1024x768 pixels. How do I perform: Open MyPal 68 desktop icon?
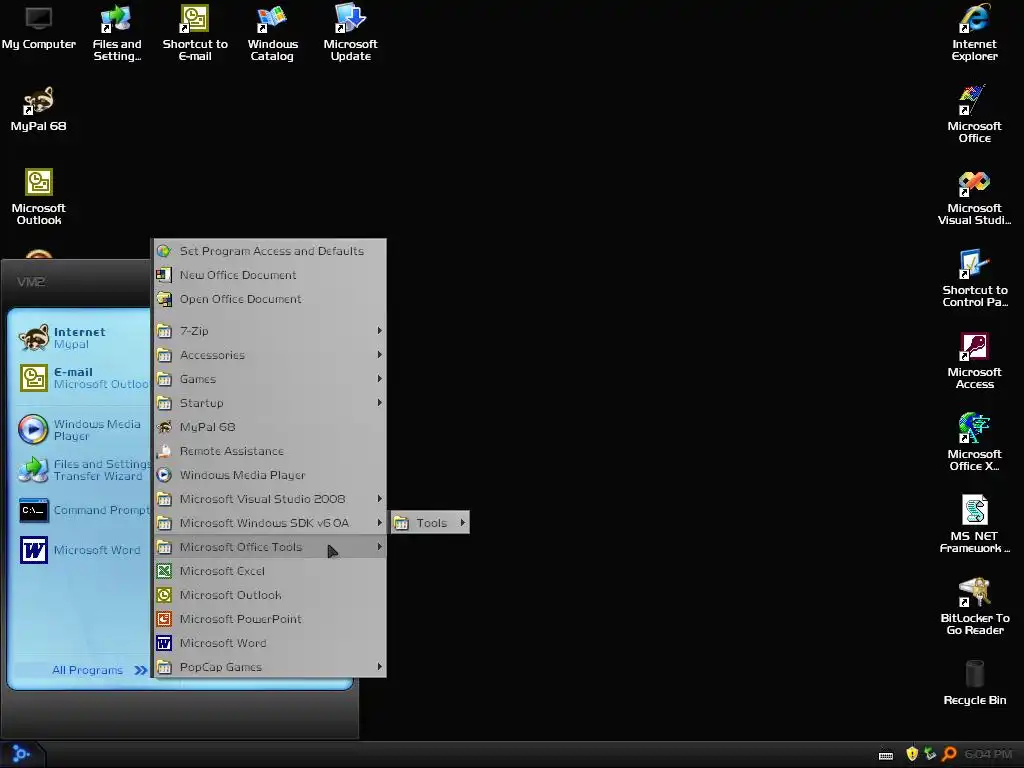click(x=39, y=109)
